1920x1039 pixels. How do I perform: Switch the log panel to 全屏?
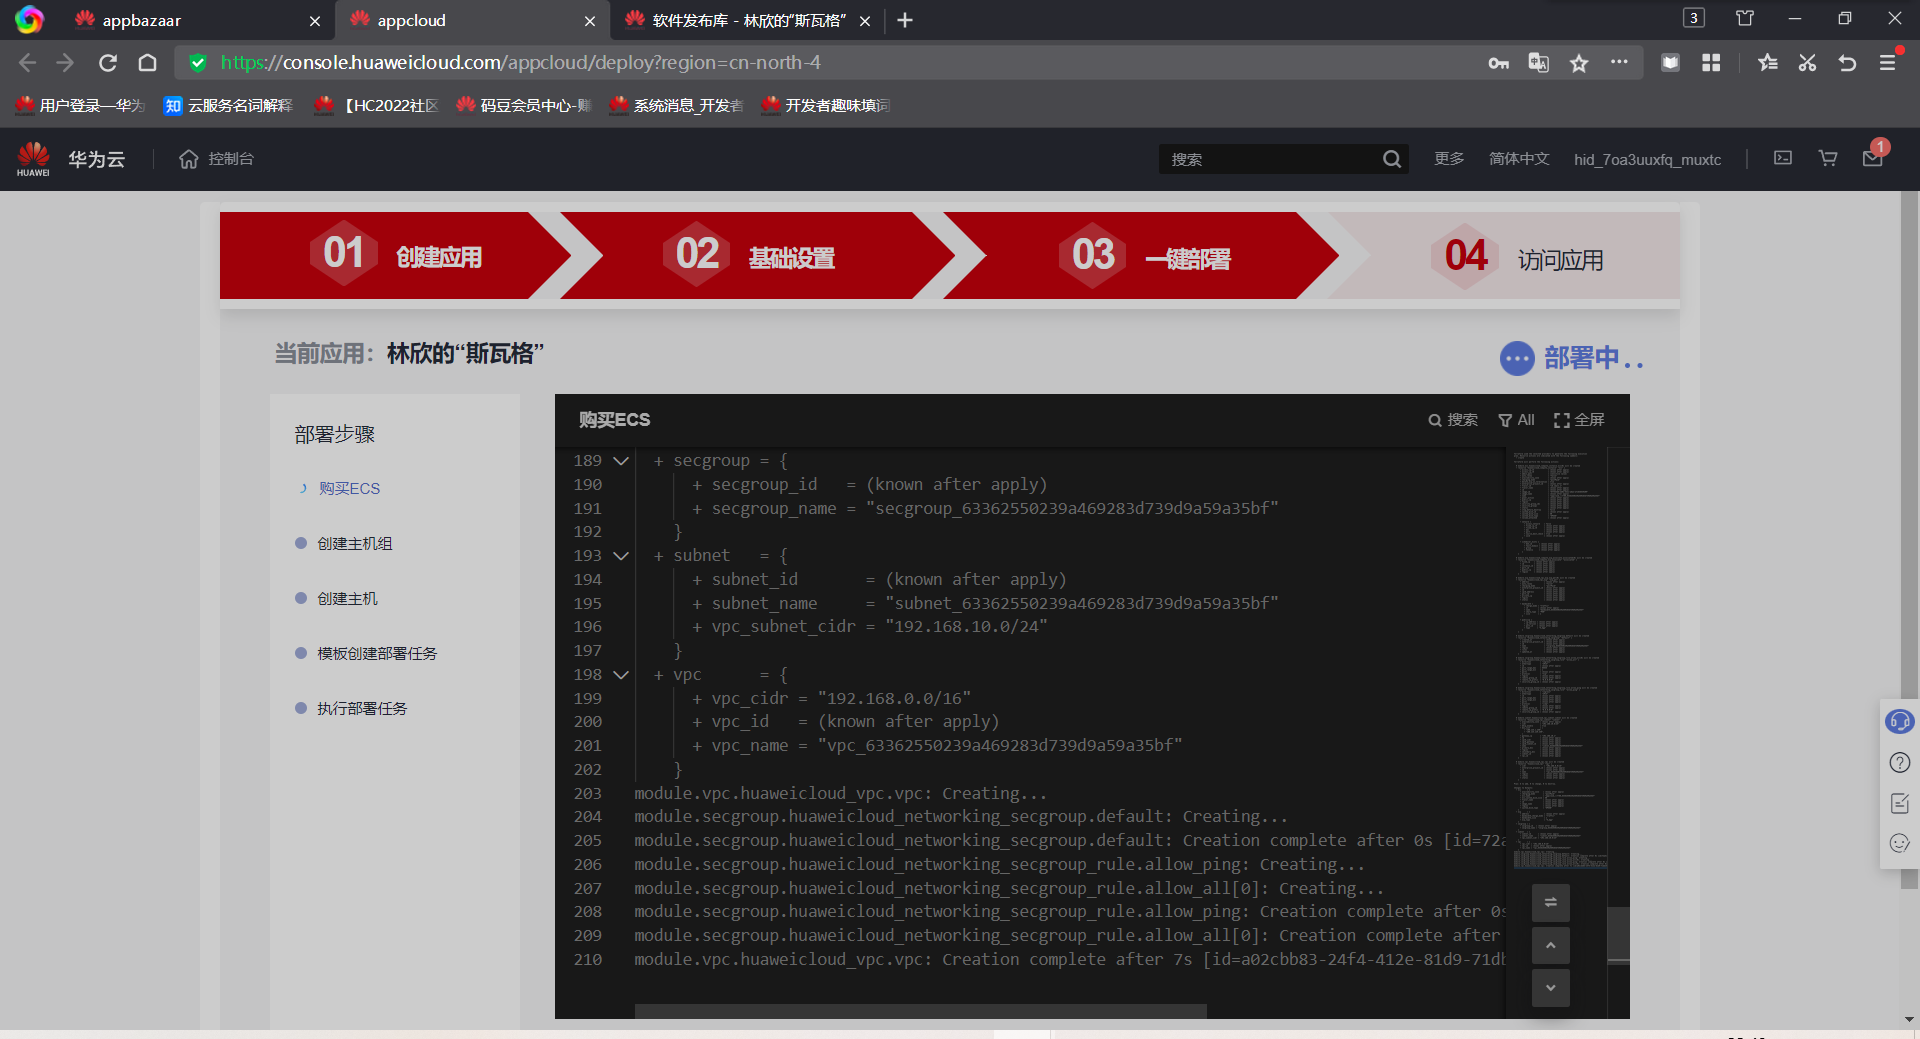[x=1579, y=420]
